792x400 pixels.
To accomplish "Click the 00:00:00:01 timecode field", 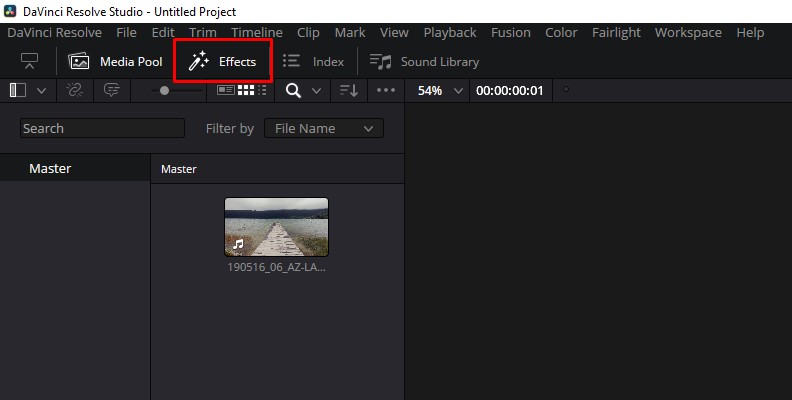I will 510,91.
